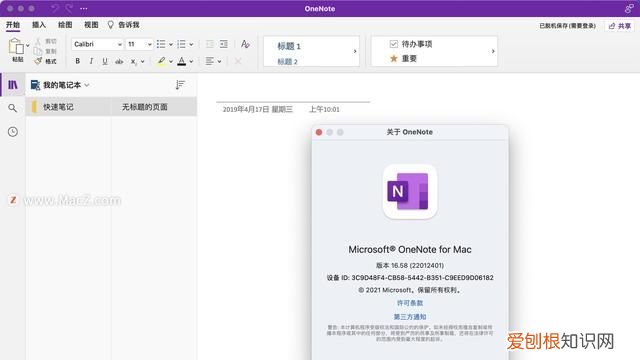The image size is (640, 360).
Task: Click the 已脱机保存 save status text
Action: pyautogui.click(x=567, y=26)
